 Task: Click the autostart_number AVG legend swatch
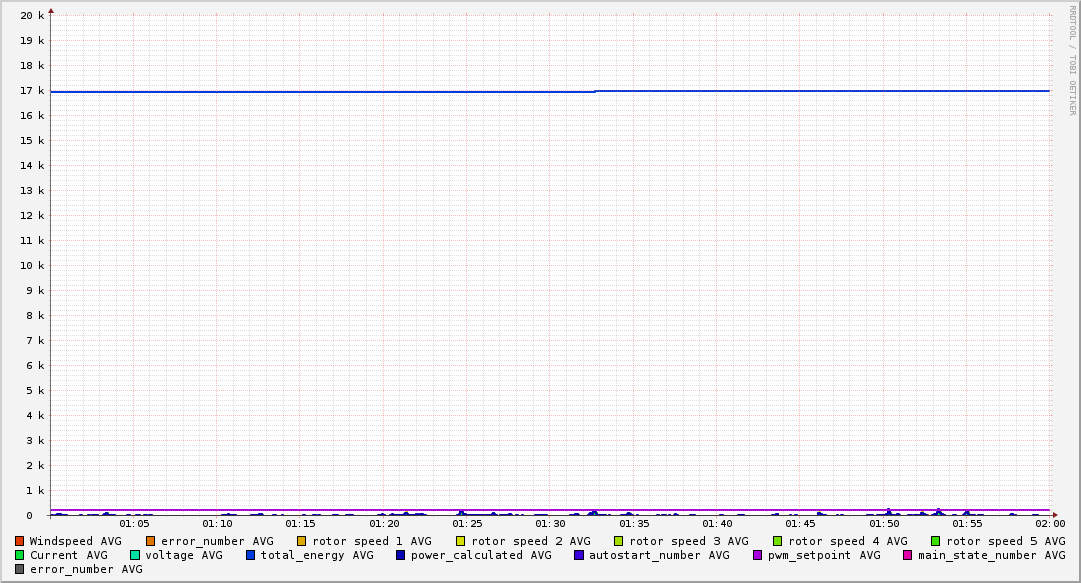pos(579,555)
